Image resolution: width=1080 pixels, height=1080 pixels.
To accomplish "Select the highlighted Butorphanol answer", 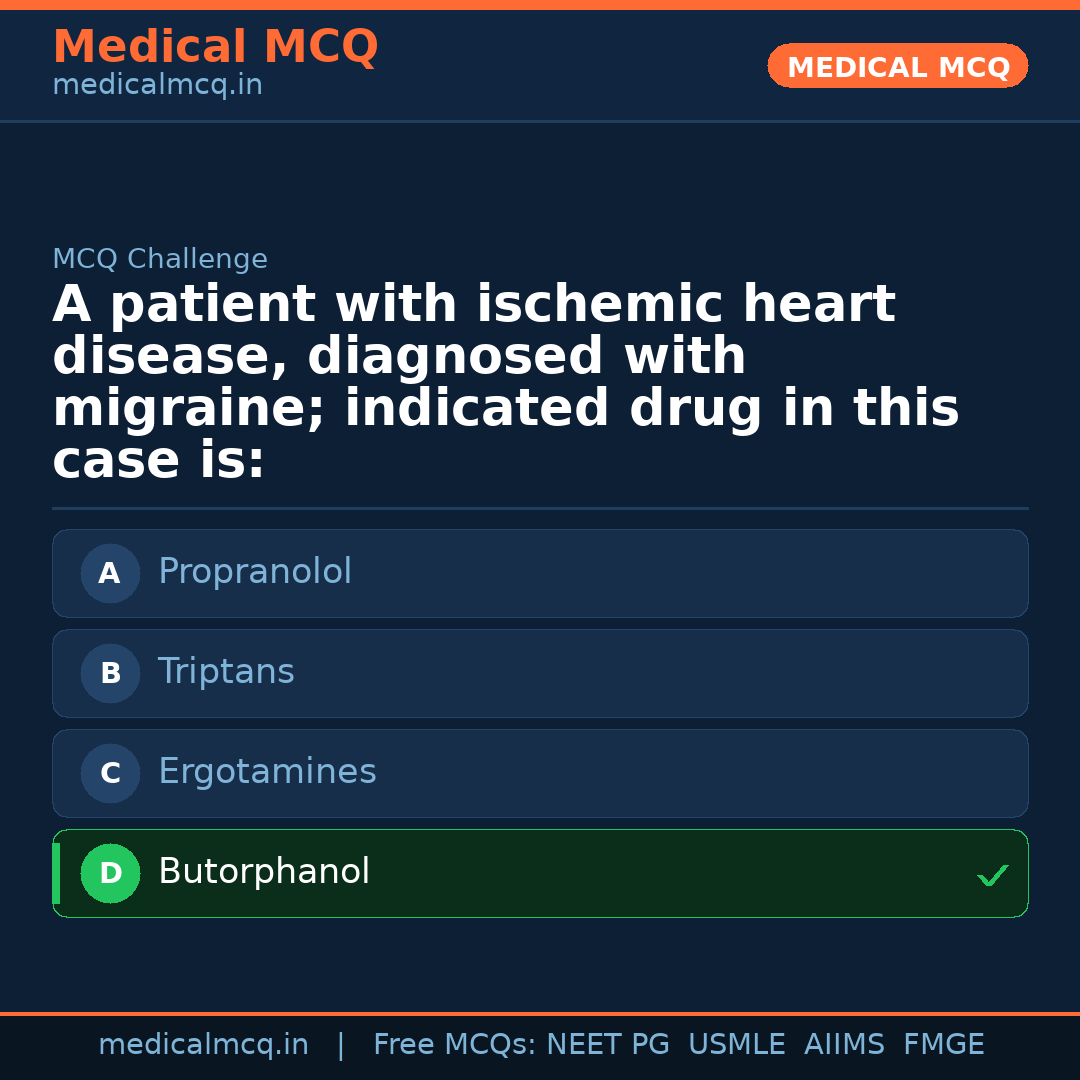I will click(540, 873).
